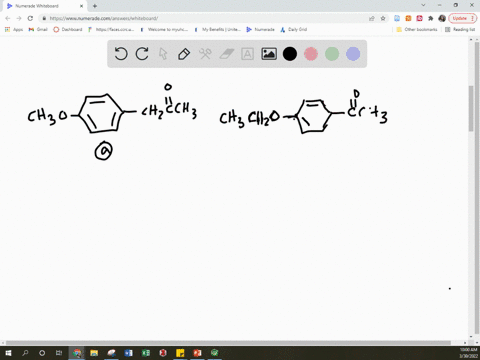Click the vertical scrollbar thumb
Viewport: 480px width, 360px height.
(471, 108)
